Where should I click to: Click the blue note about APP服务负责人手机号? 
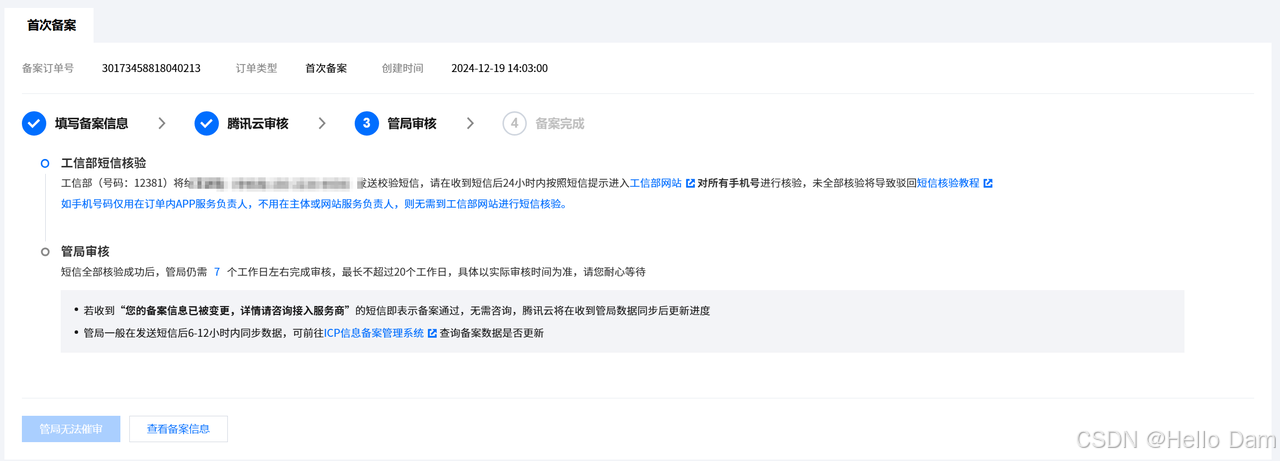click(x=314, y=204)
